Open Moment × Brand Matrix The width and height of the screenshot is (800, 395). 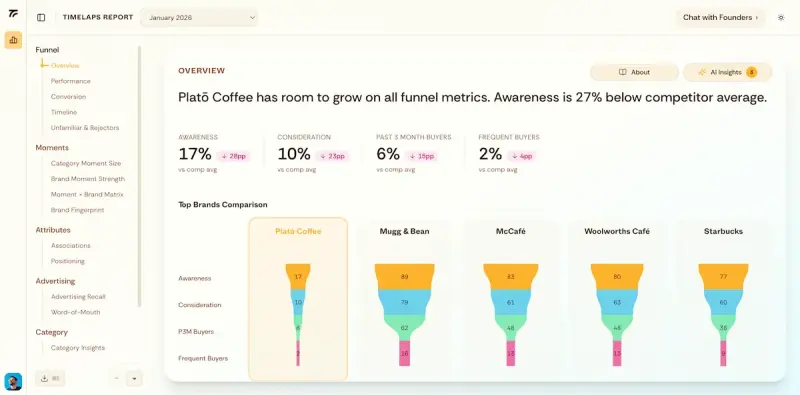tap(87, 194)
